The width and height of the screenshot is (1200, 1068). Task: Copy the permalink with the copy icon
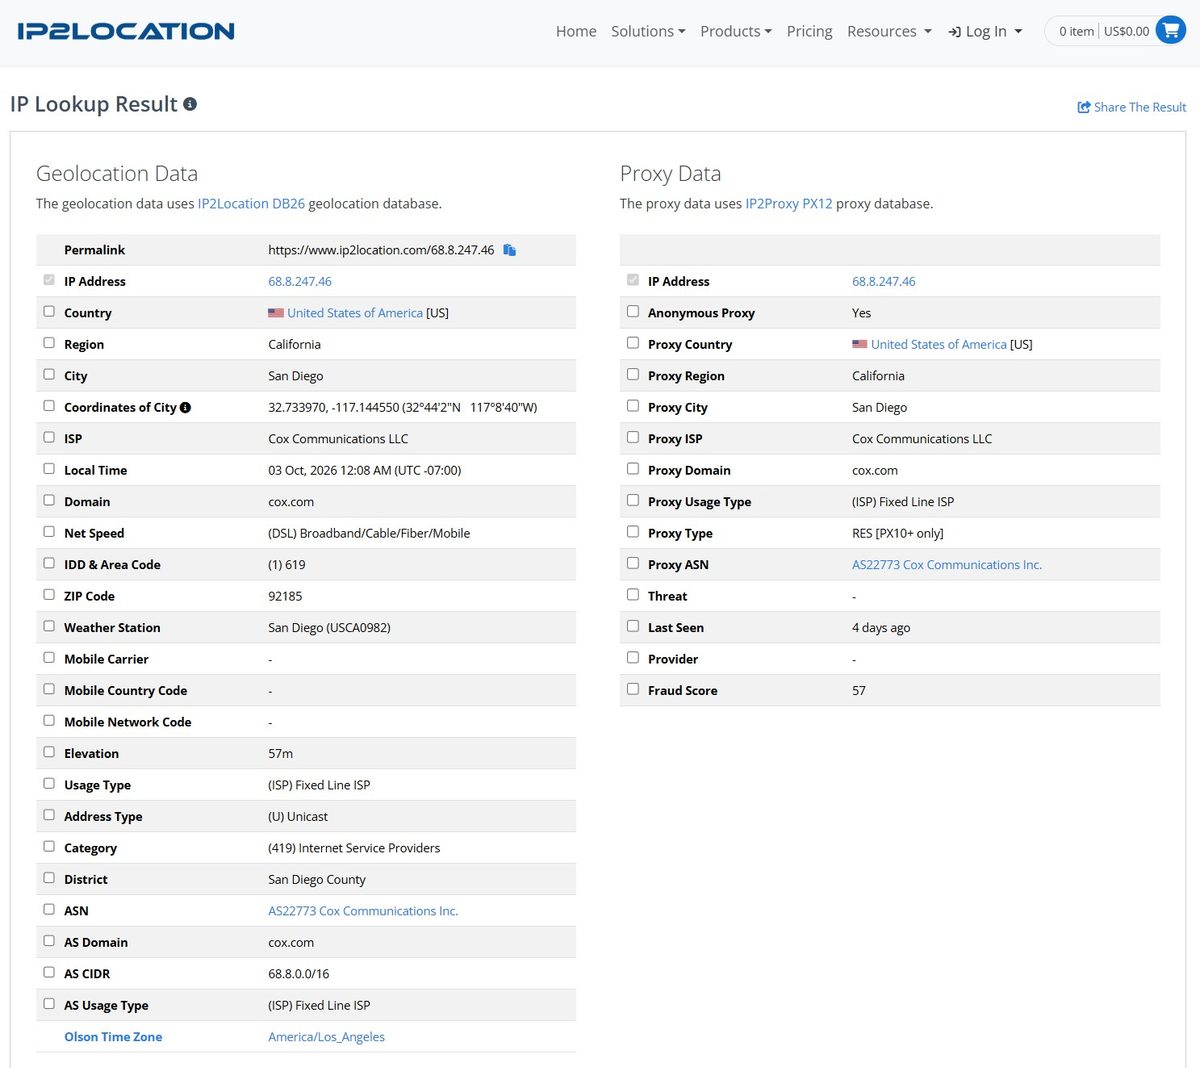pyautogui.click(x=509, y=250)
